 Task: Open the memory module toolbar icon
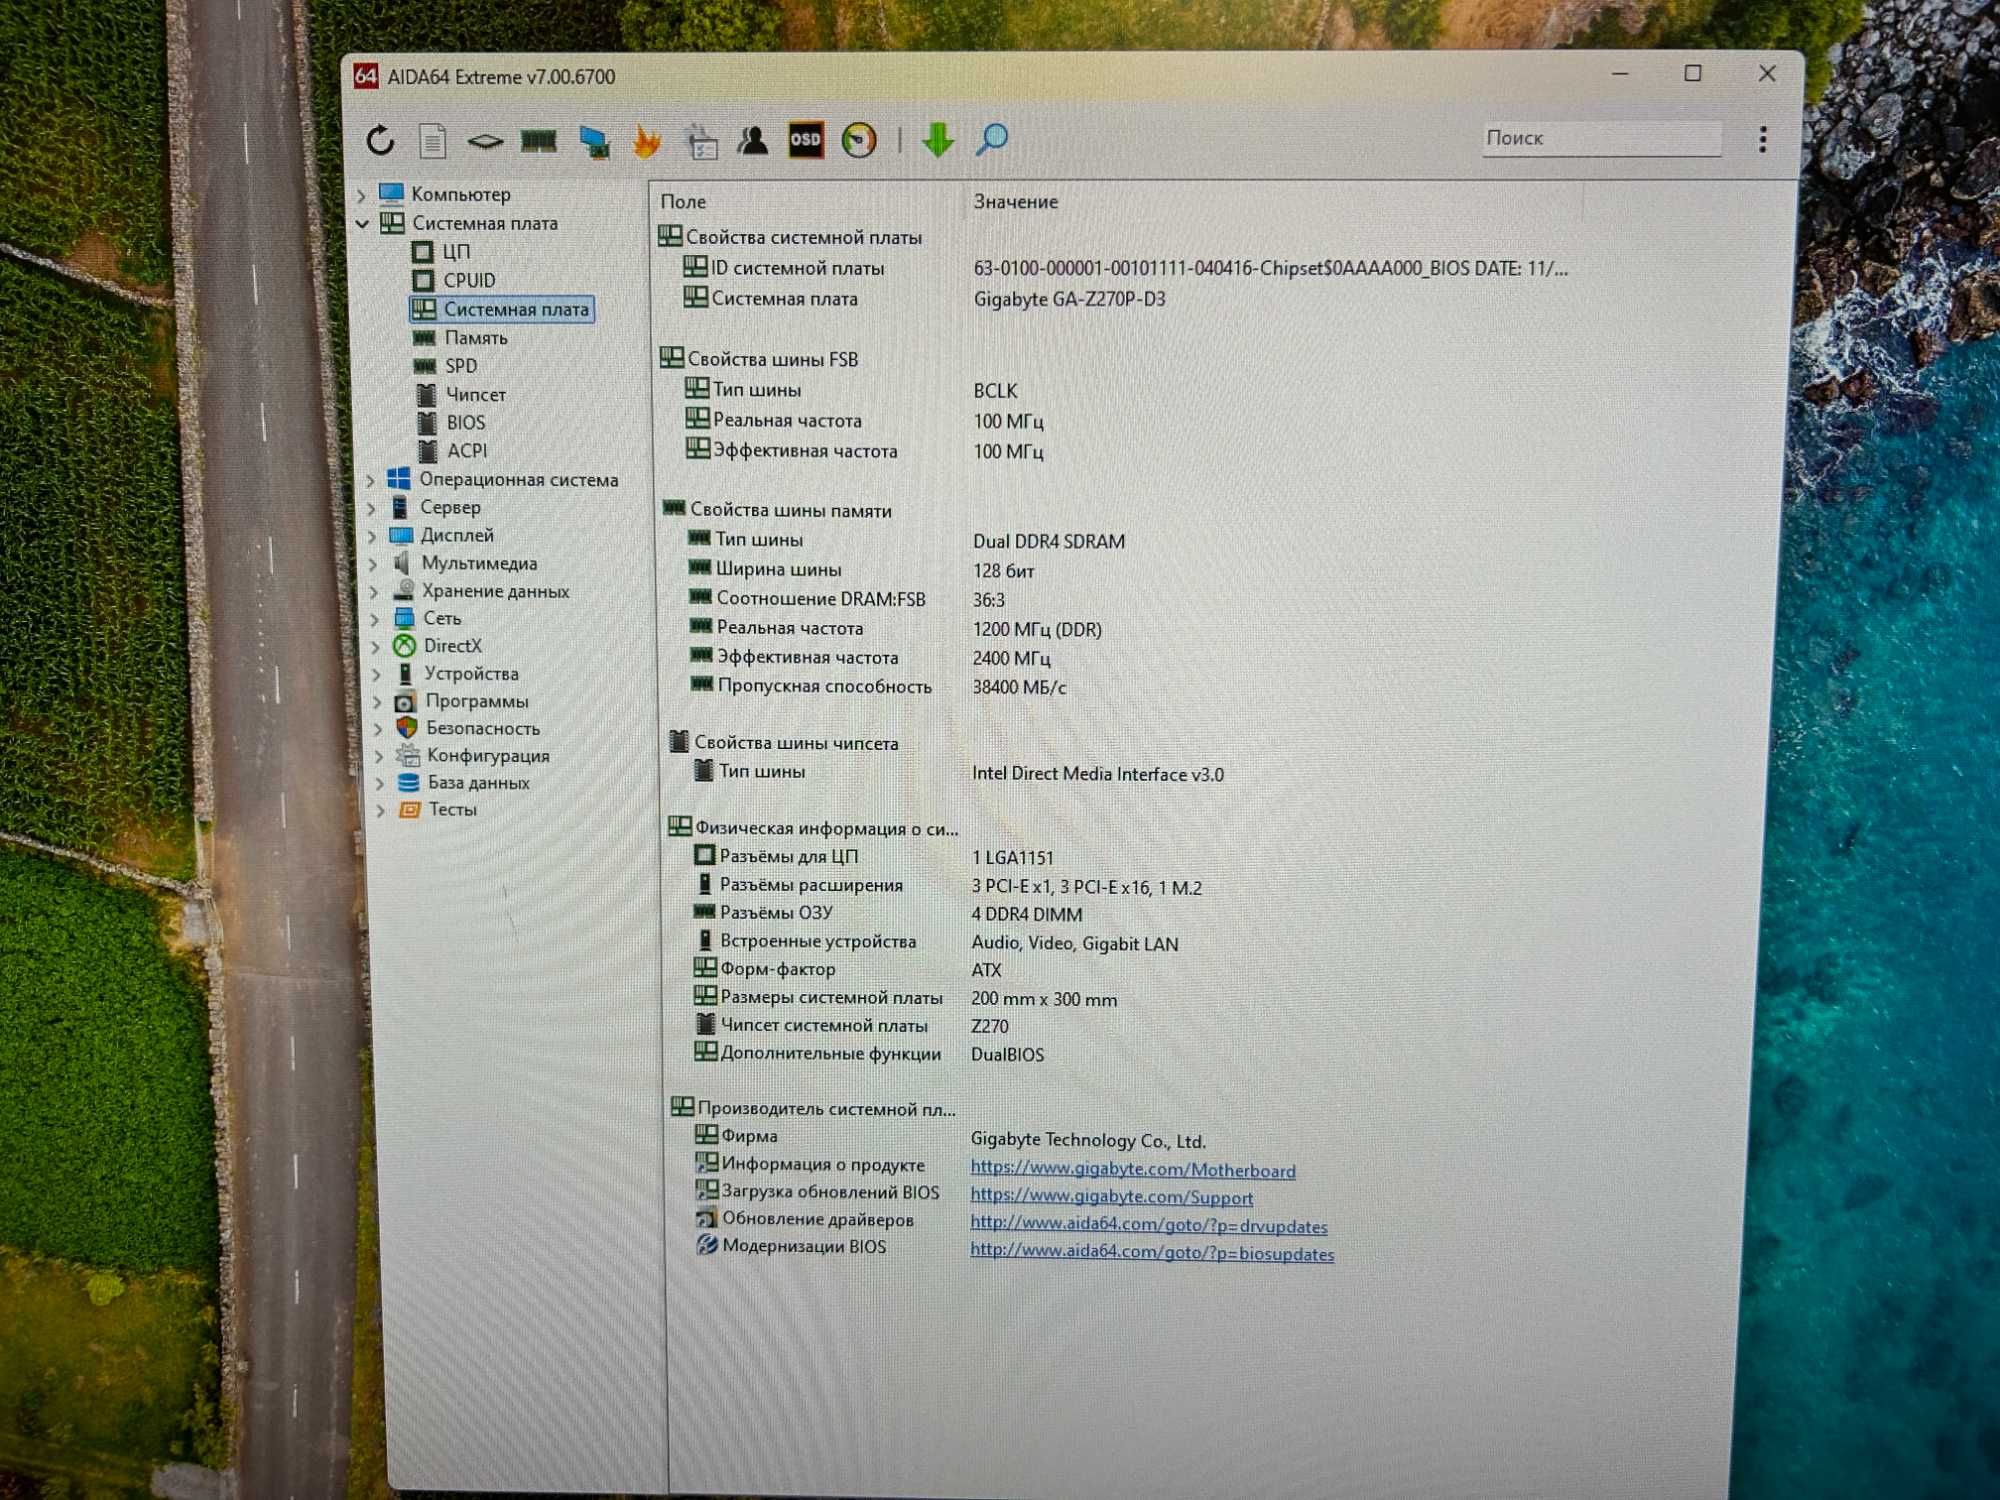(539, 142)
